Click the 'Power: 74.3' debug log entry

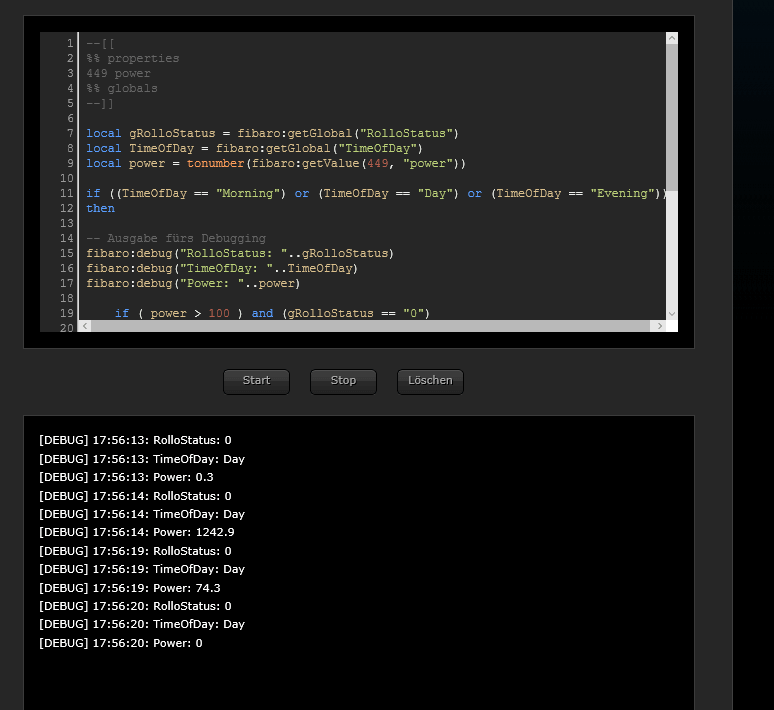[x=130, y=587]
